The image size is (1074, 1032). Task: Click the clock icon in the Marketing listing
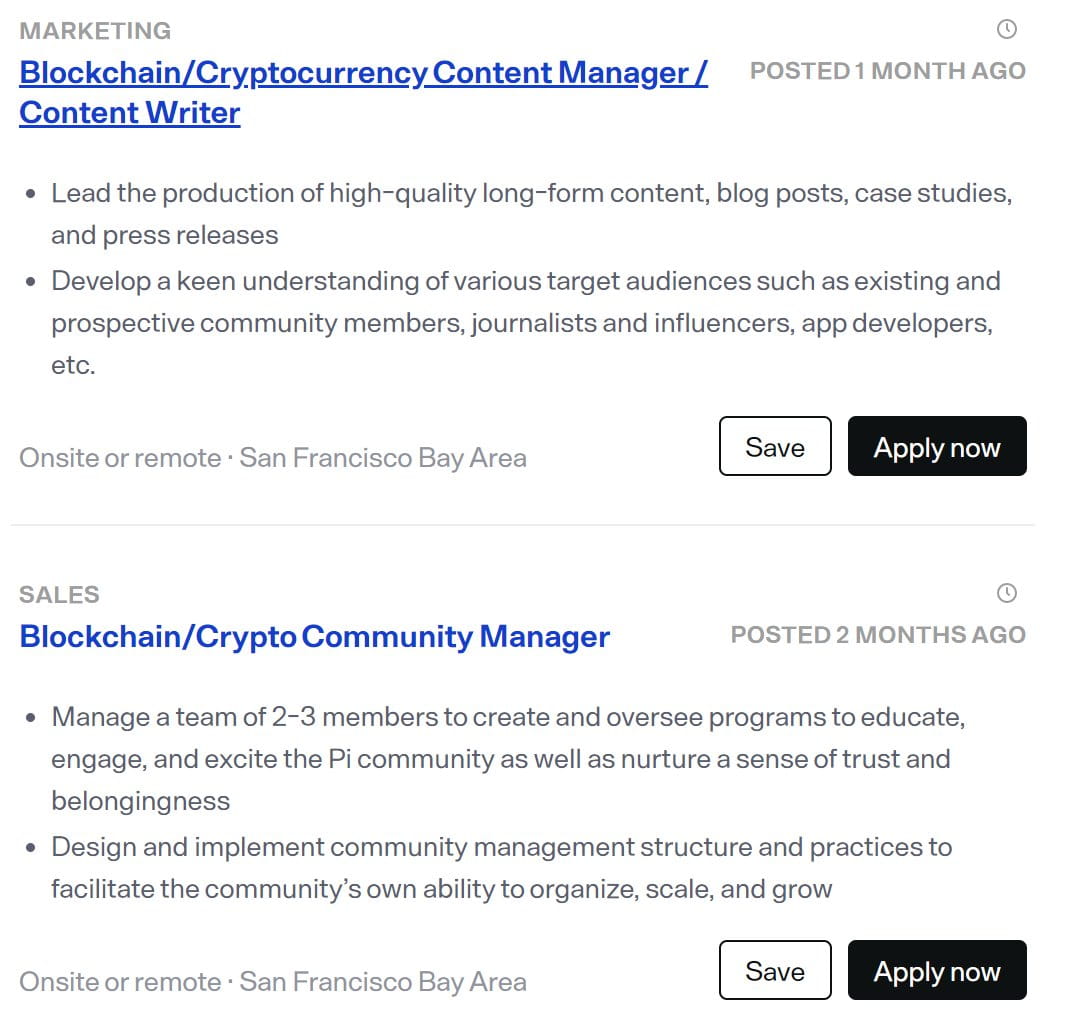point(1007,29)
